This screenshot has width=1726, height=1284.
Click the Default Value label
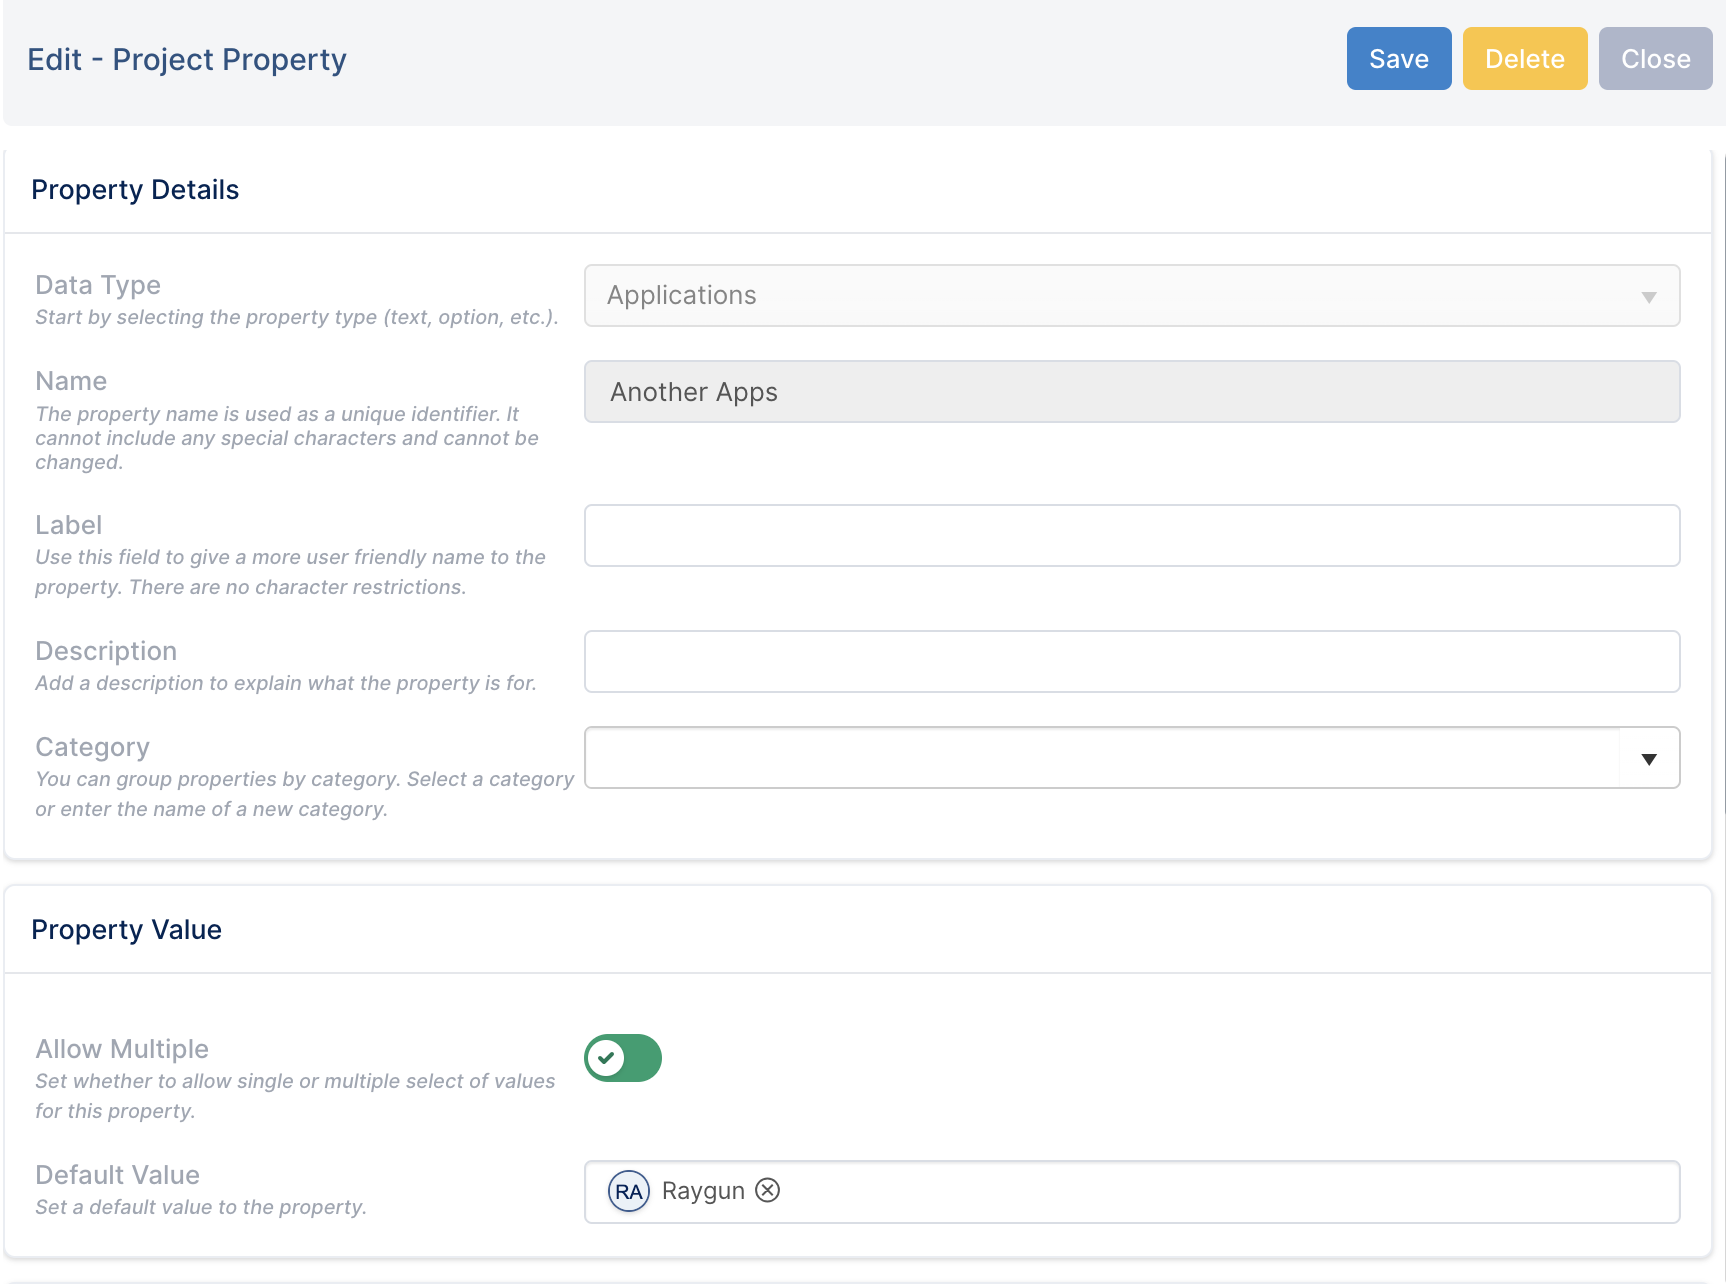pos(117,1175)
